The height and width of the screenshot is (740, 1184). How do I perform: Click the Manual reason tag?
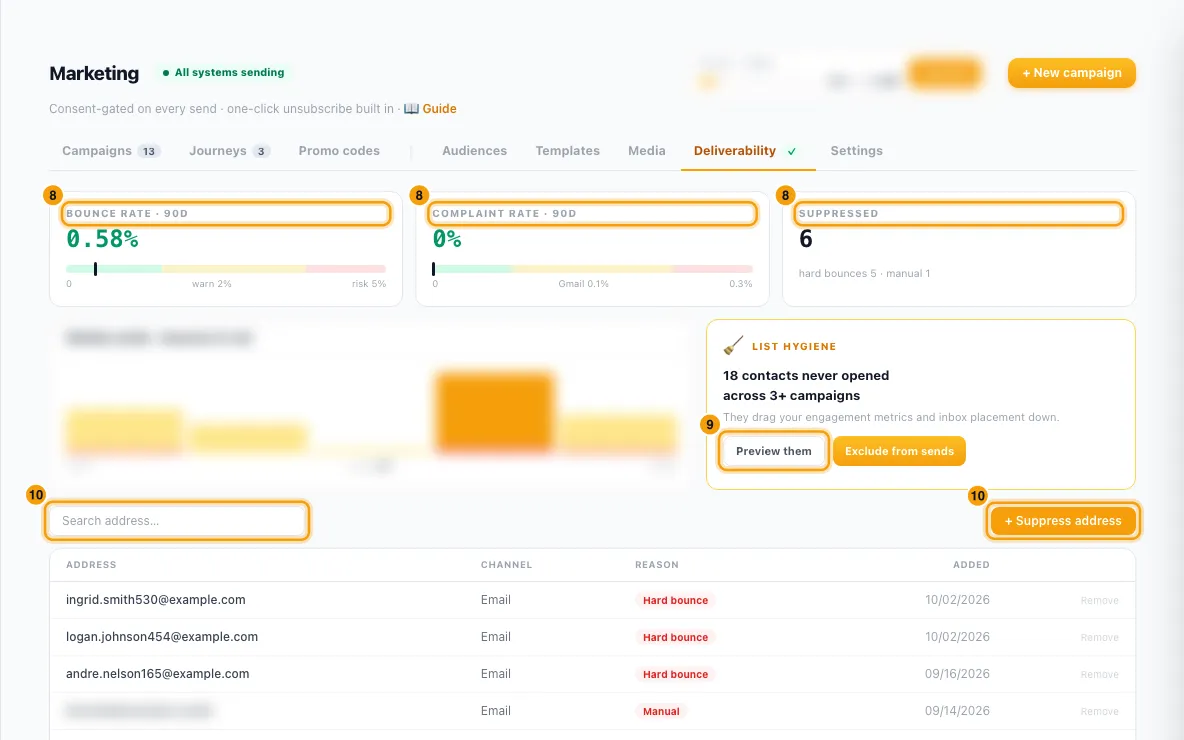[x=661, y=711]
